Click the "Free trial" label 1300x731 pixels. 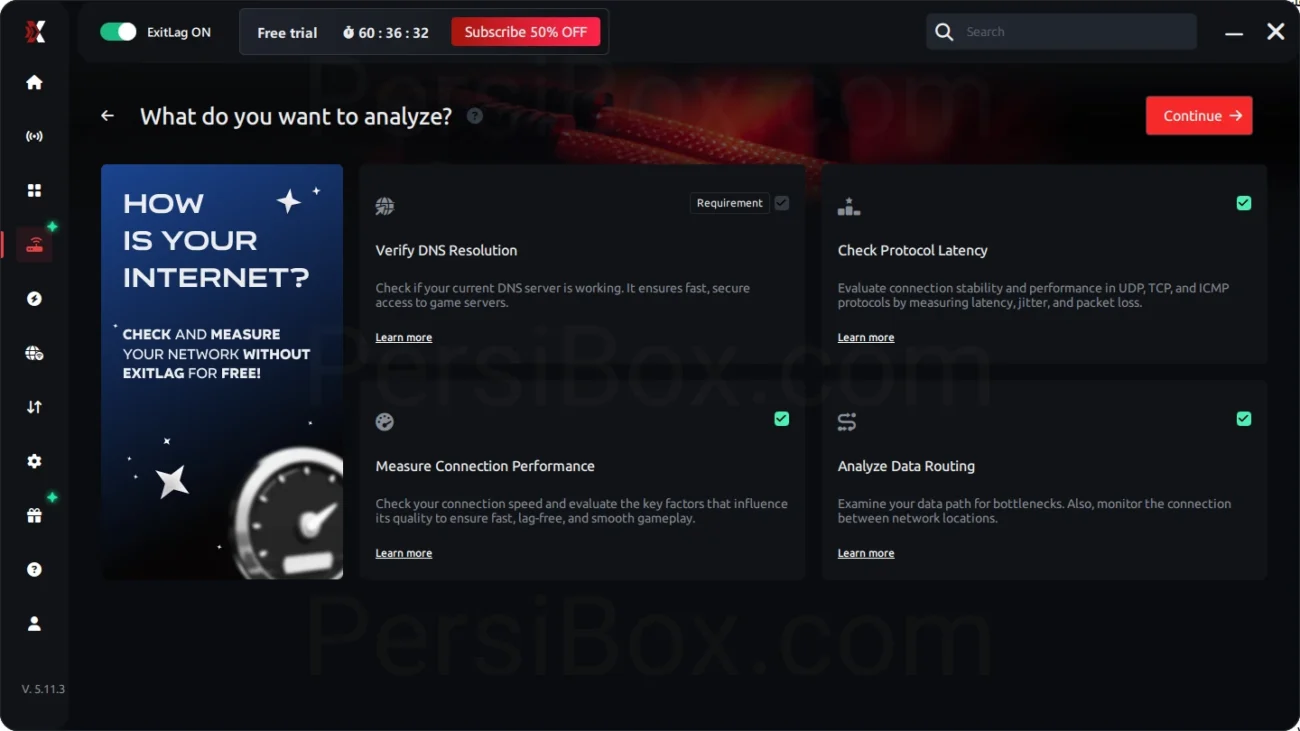pyautogui.click(x=287, y=33)
